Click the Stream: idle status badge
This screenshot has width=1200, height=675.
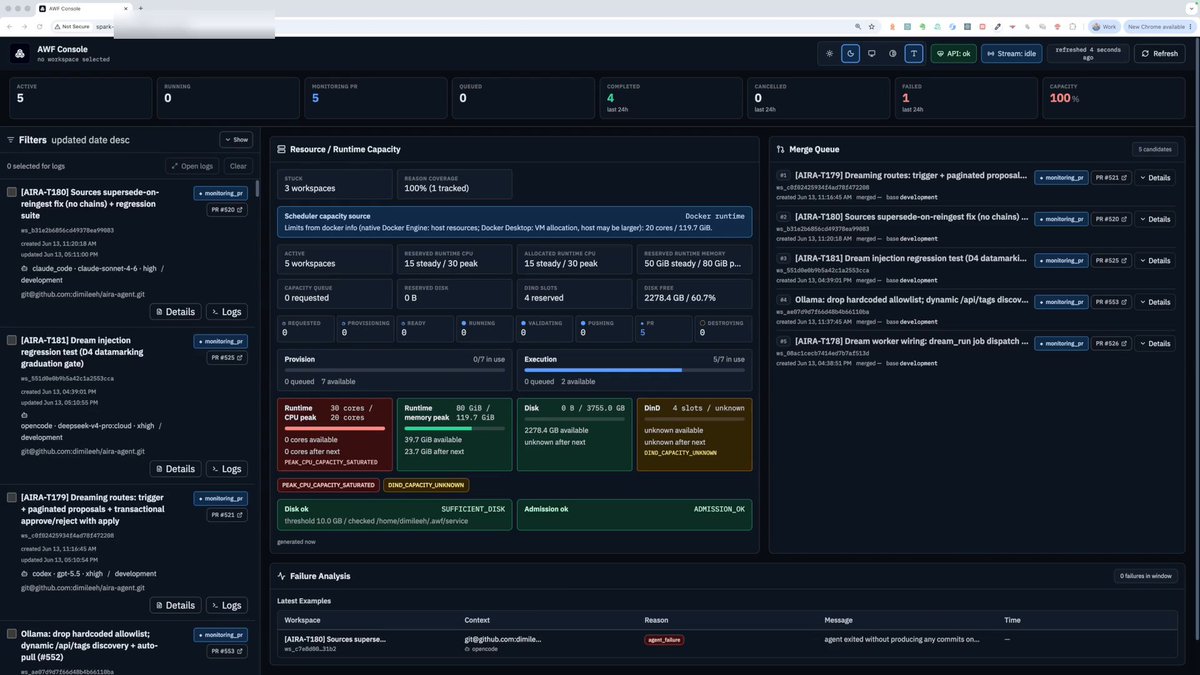click(x=1009, y=54)
